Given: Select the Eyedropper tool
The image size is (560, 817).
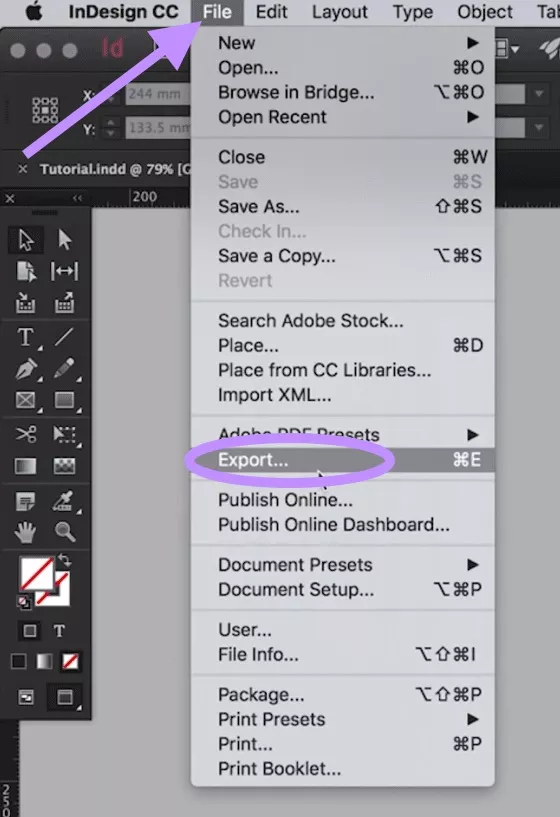Looking at the screenshot, I should (64, 501).
